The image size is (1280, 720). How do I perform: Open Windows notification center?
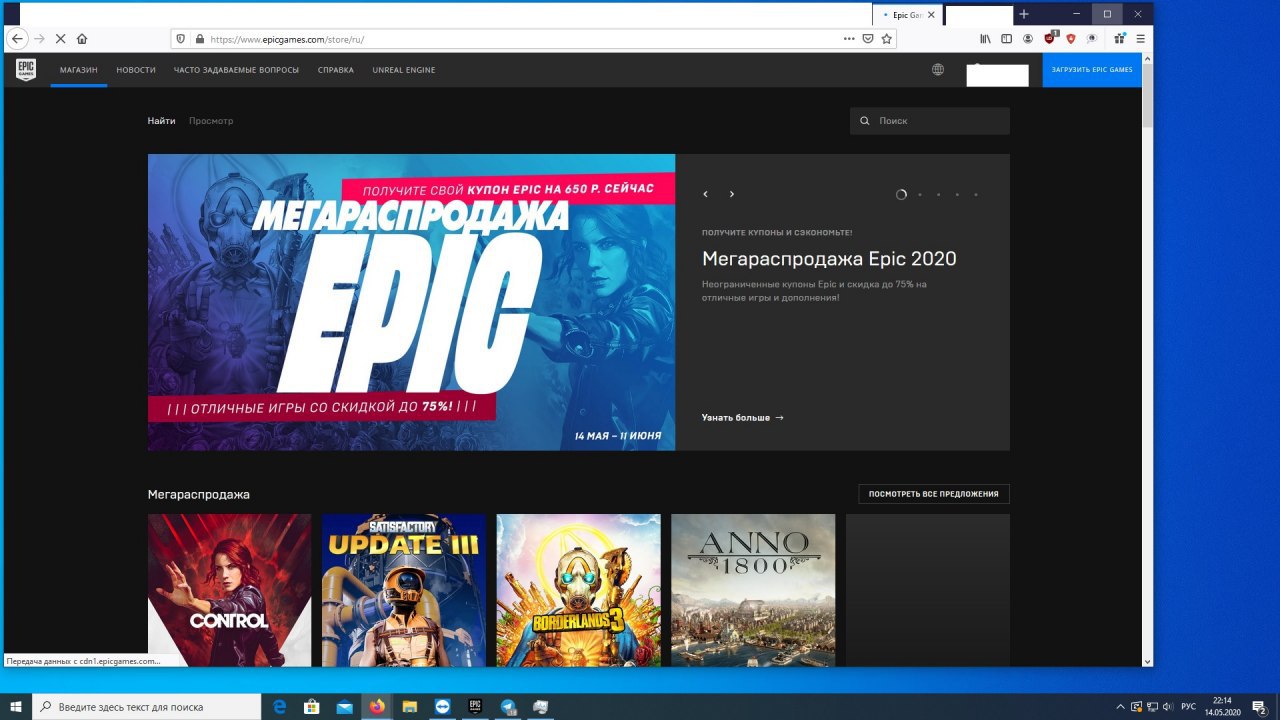[x=1259, y=706]
